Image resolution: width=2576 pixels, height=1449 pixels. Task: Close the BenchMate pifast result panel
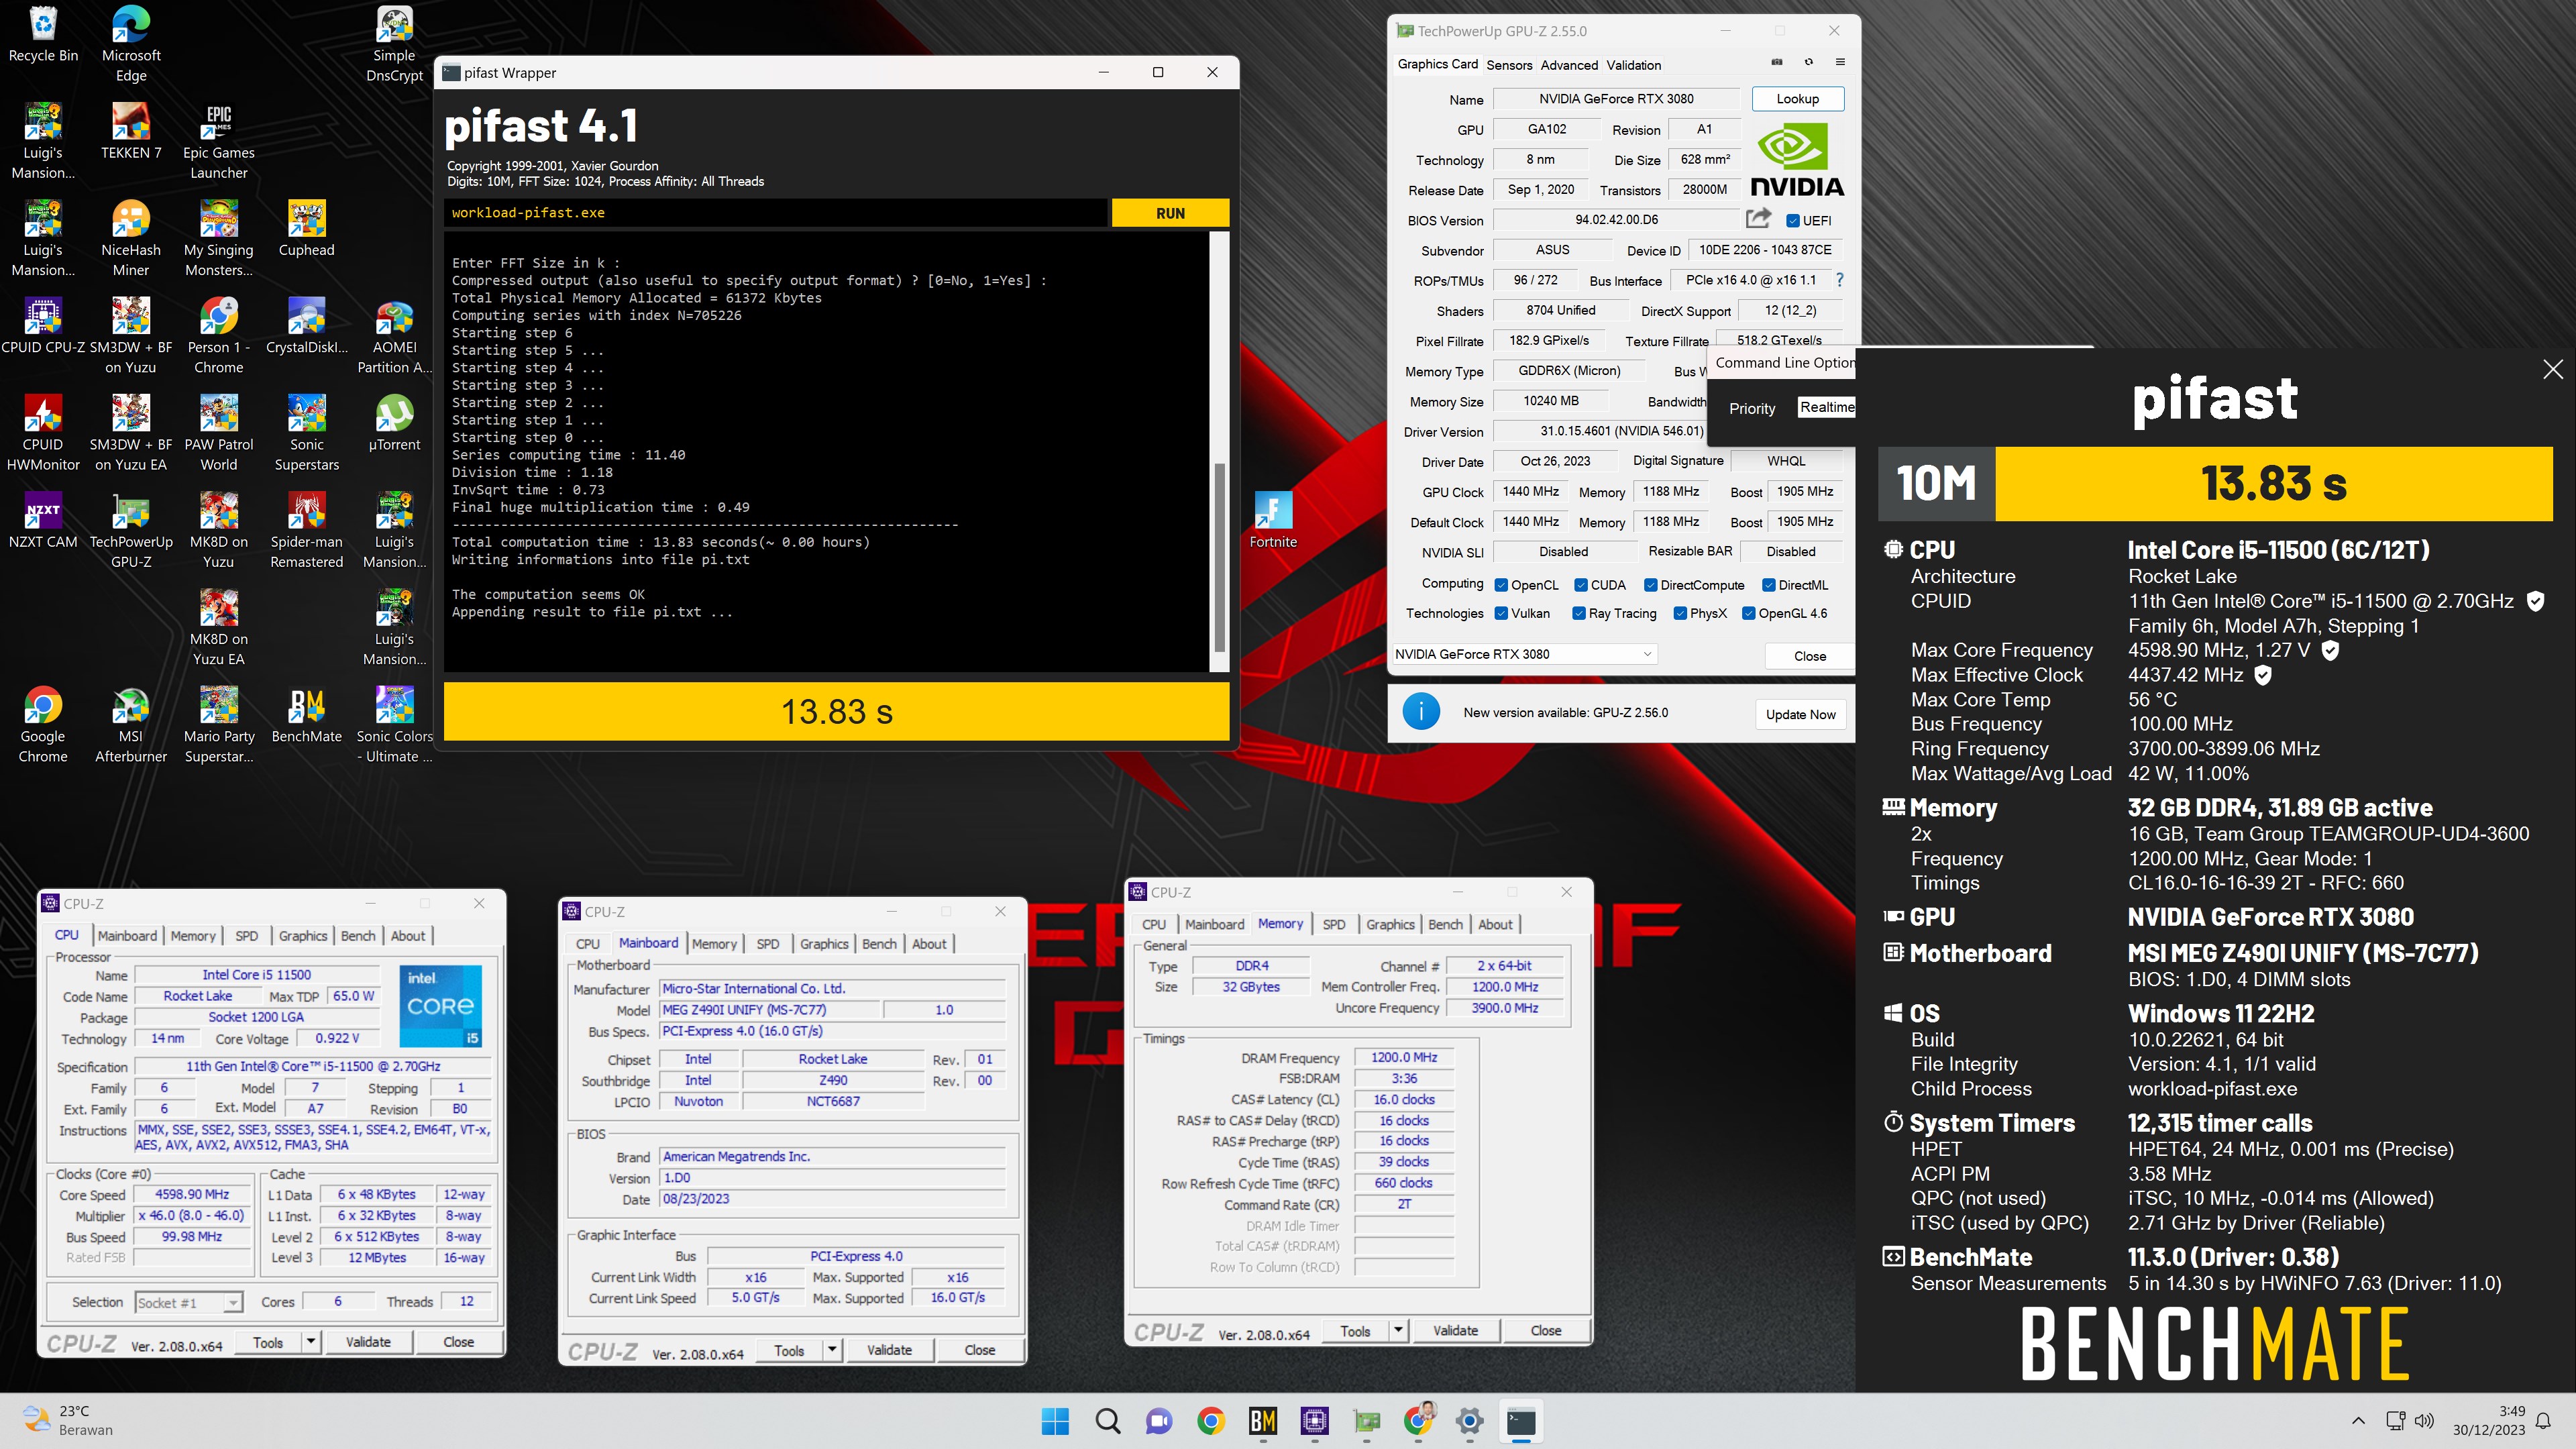2552,370
